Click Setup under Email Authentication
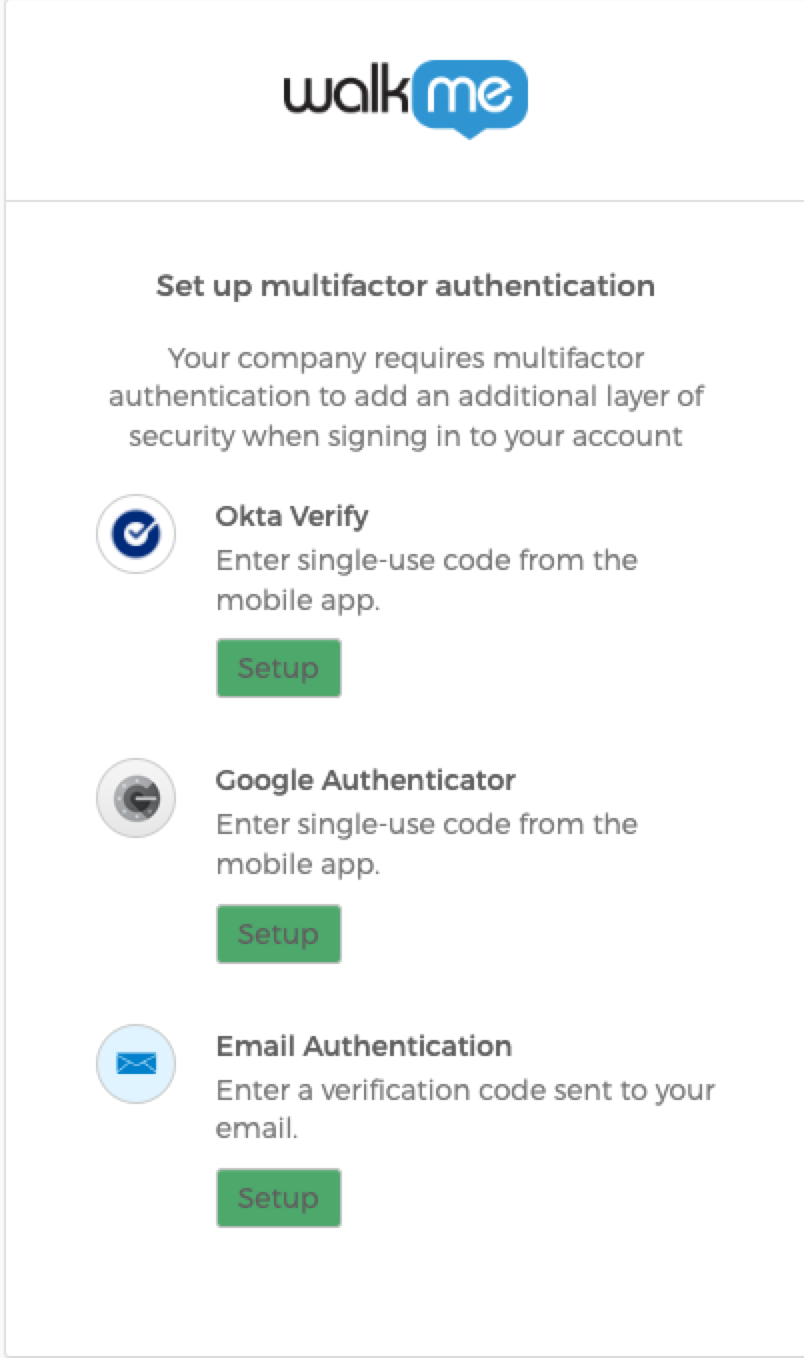Viewport: 804px width, 1358px height. click(x=278, y=1197)
